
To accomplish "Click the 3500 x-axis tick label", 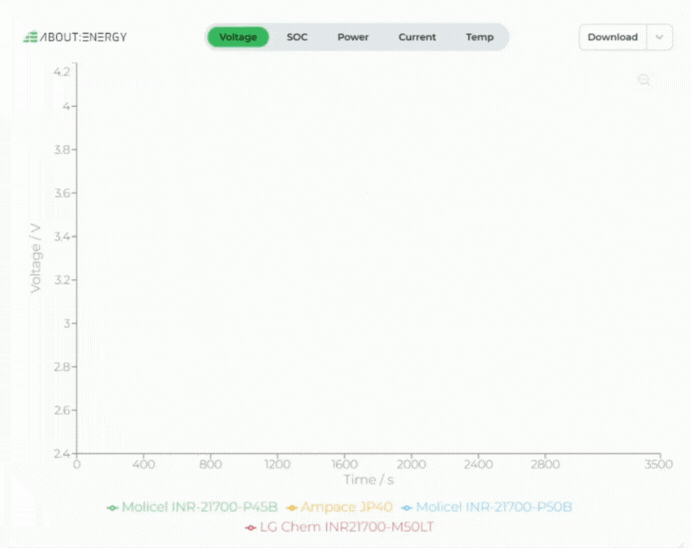I will coord(658,464).
